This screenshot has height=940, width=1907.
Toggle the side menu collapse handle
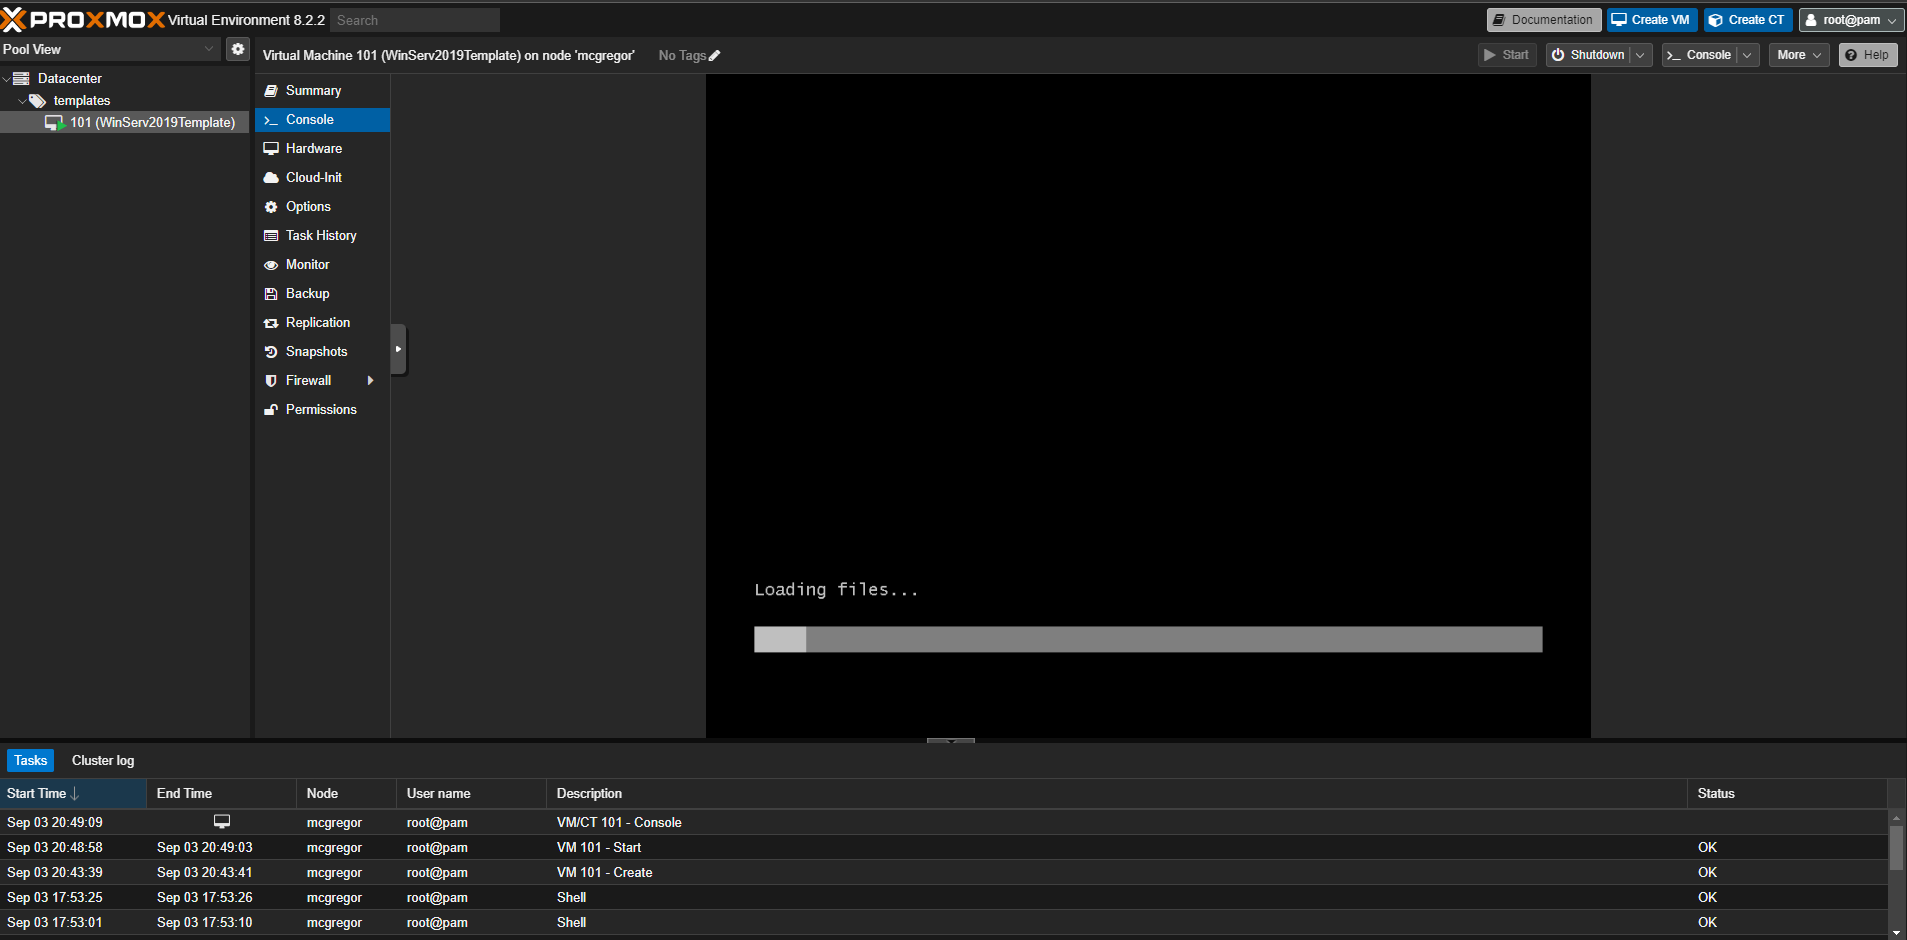[x=398, y=349]
